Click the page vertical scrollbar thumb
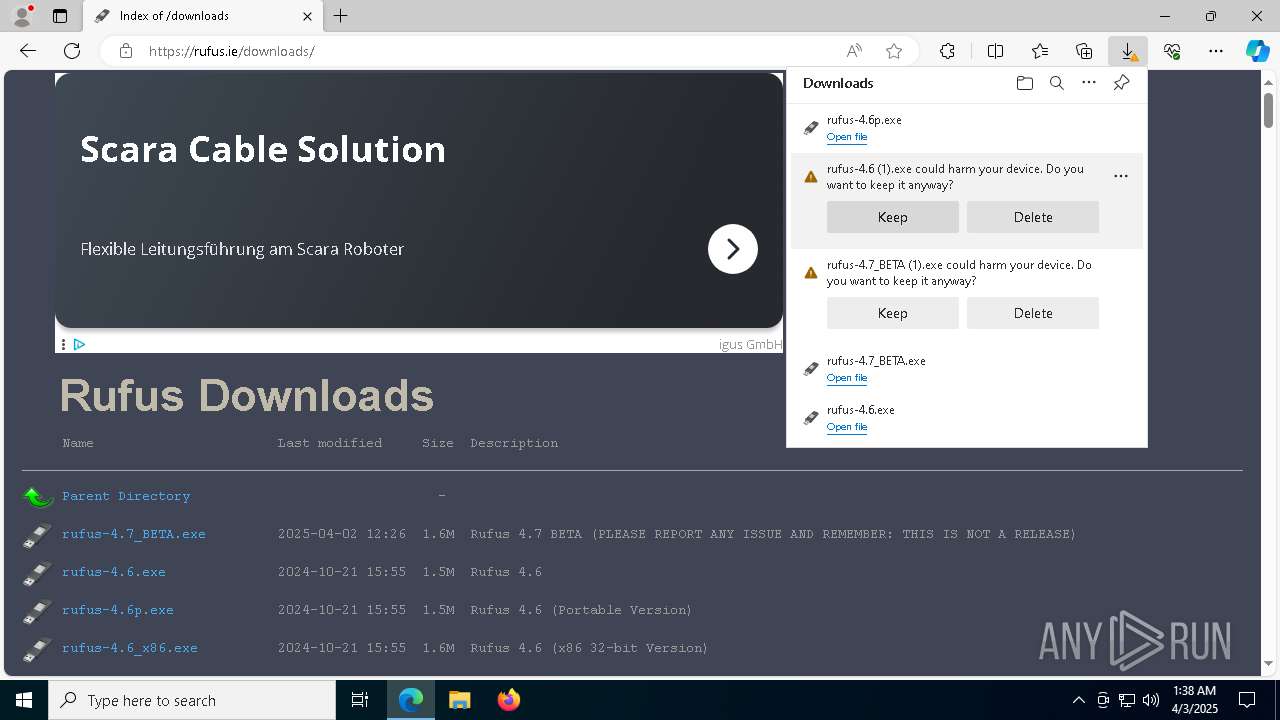 click(1268, 109)
